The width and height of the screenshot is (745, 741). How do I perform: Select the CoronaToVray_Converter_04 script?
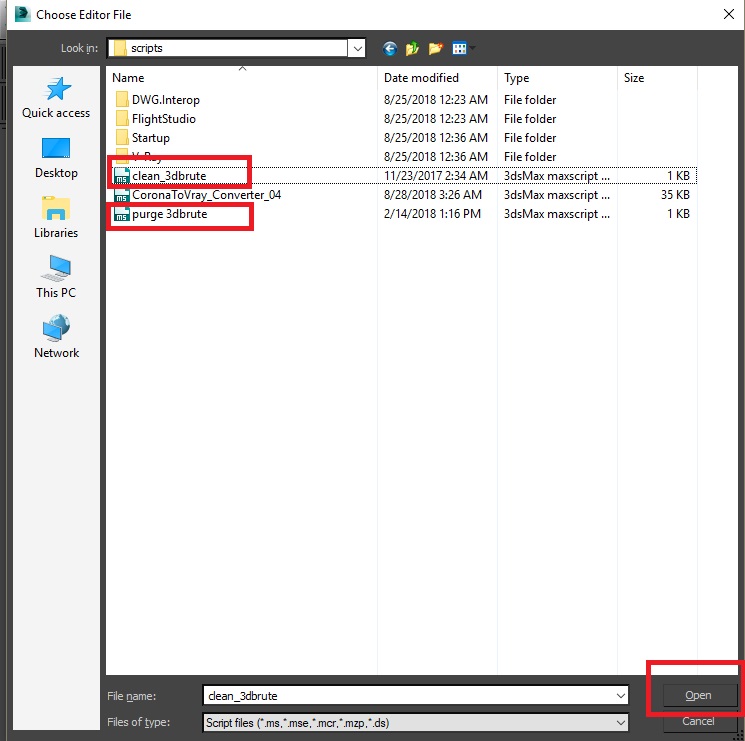(206, 195)
